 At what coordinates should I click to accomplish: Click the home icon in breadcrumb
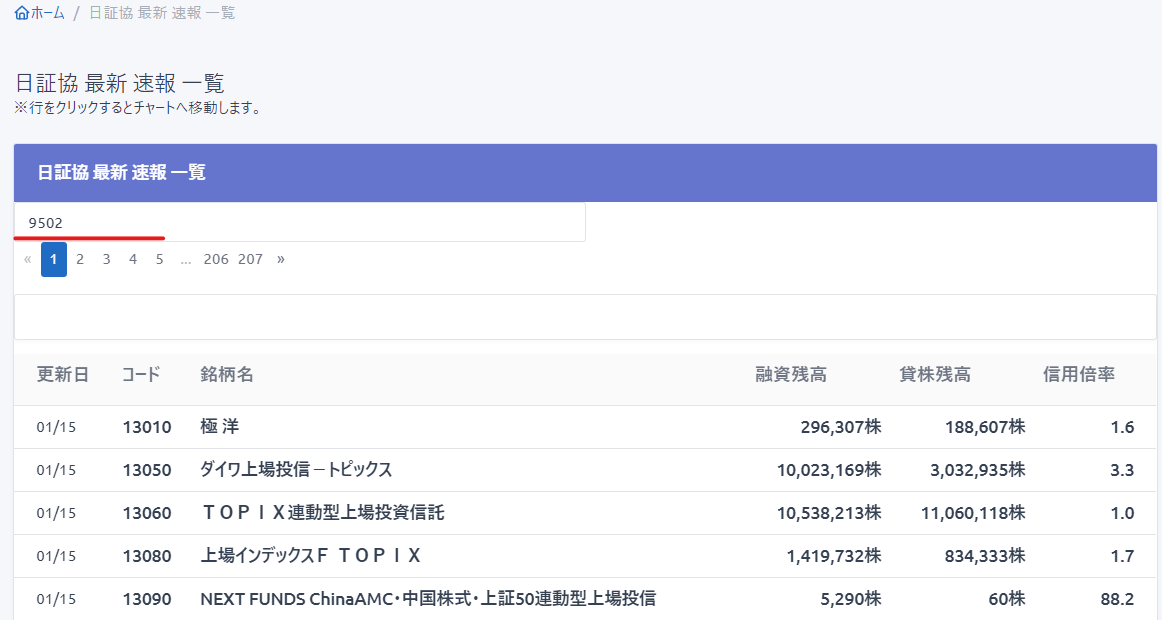pyautogui.click(x=22, y=13)
